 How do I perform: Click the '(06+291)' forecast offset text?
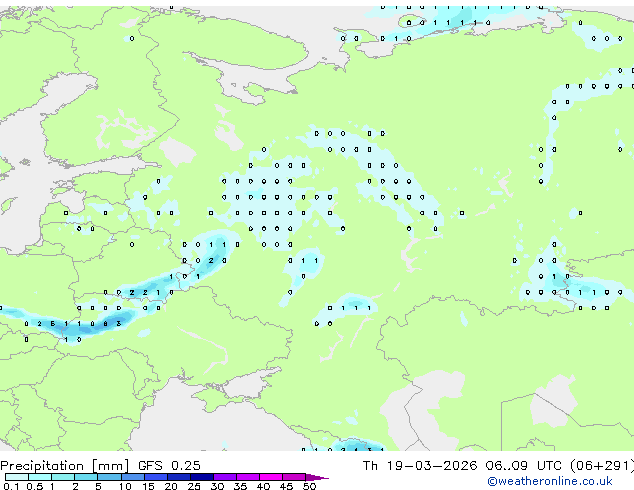pyautogui.click(x=602, y=466)
